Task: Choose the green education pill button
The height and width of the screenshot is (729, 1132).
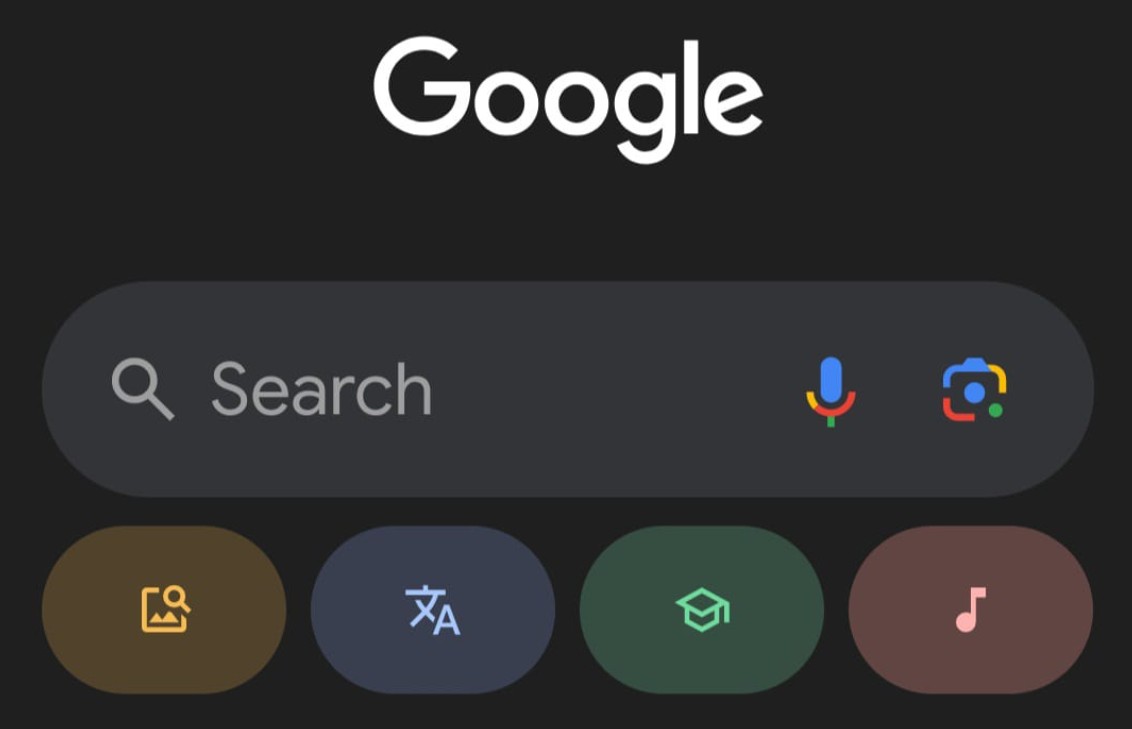Action: pyautogui.click(x=702, y=610)
